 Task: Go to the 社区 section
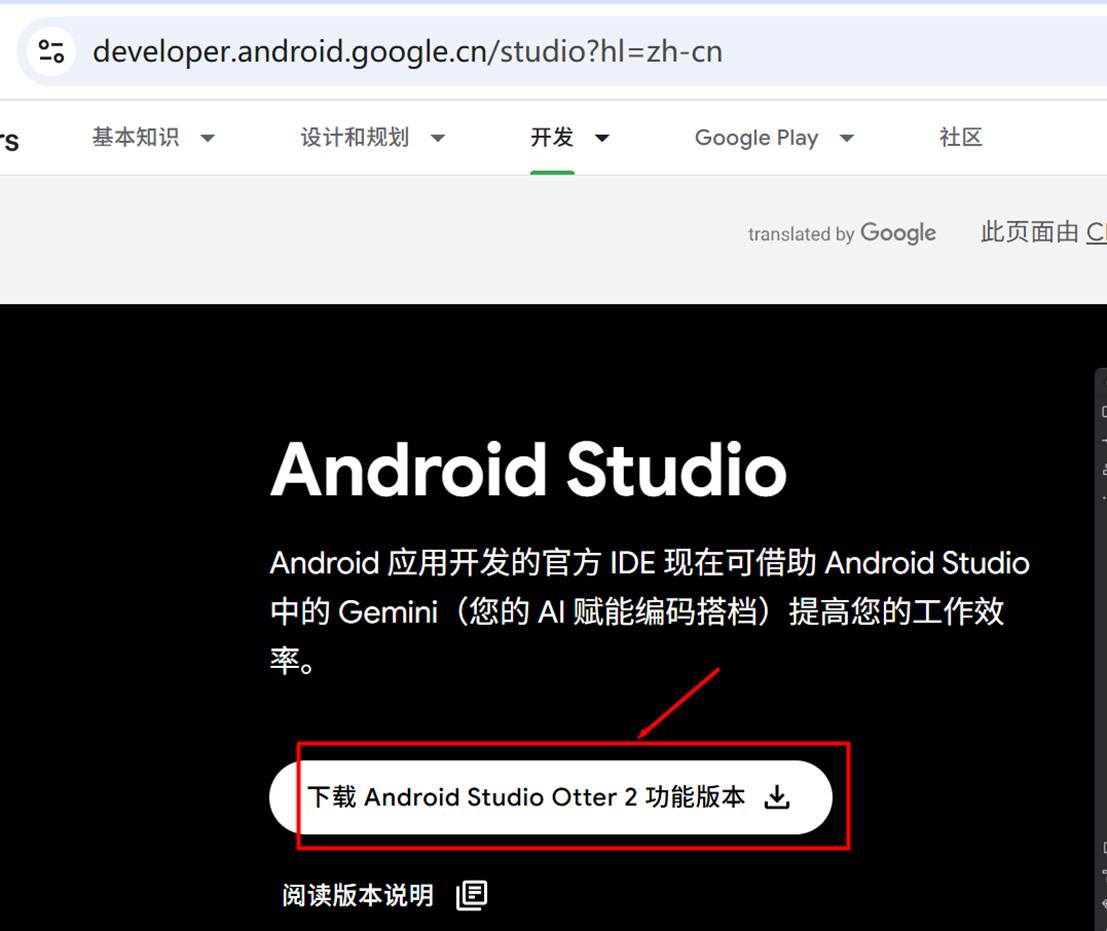[960, 137]
